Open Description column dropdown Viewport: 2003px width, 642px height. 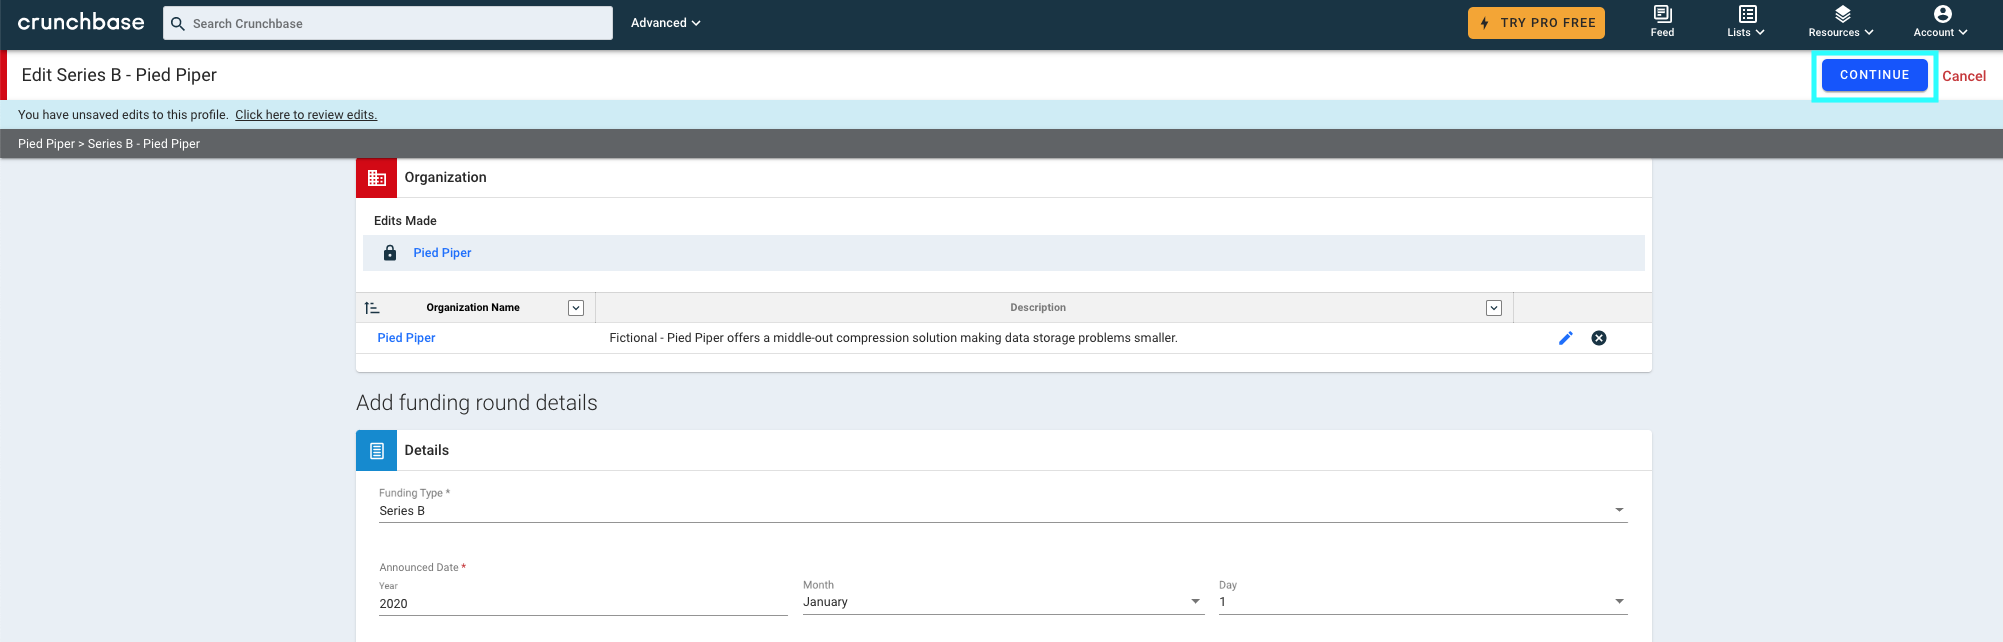[x=1494, y=308]
